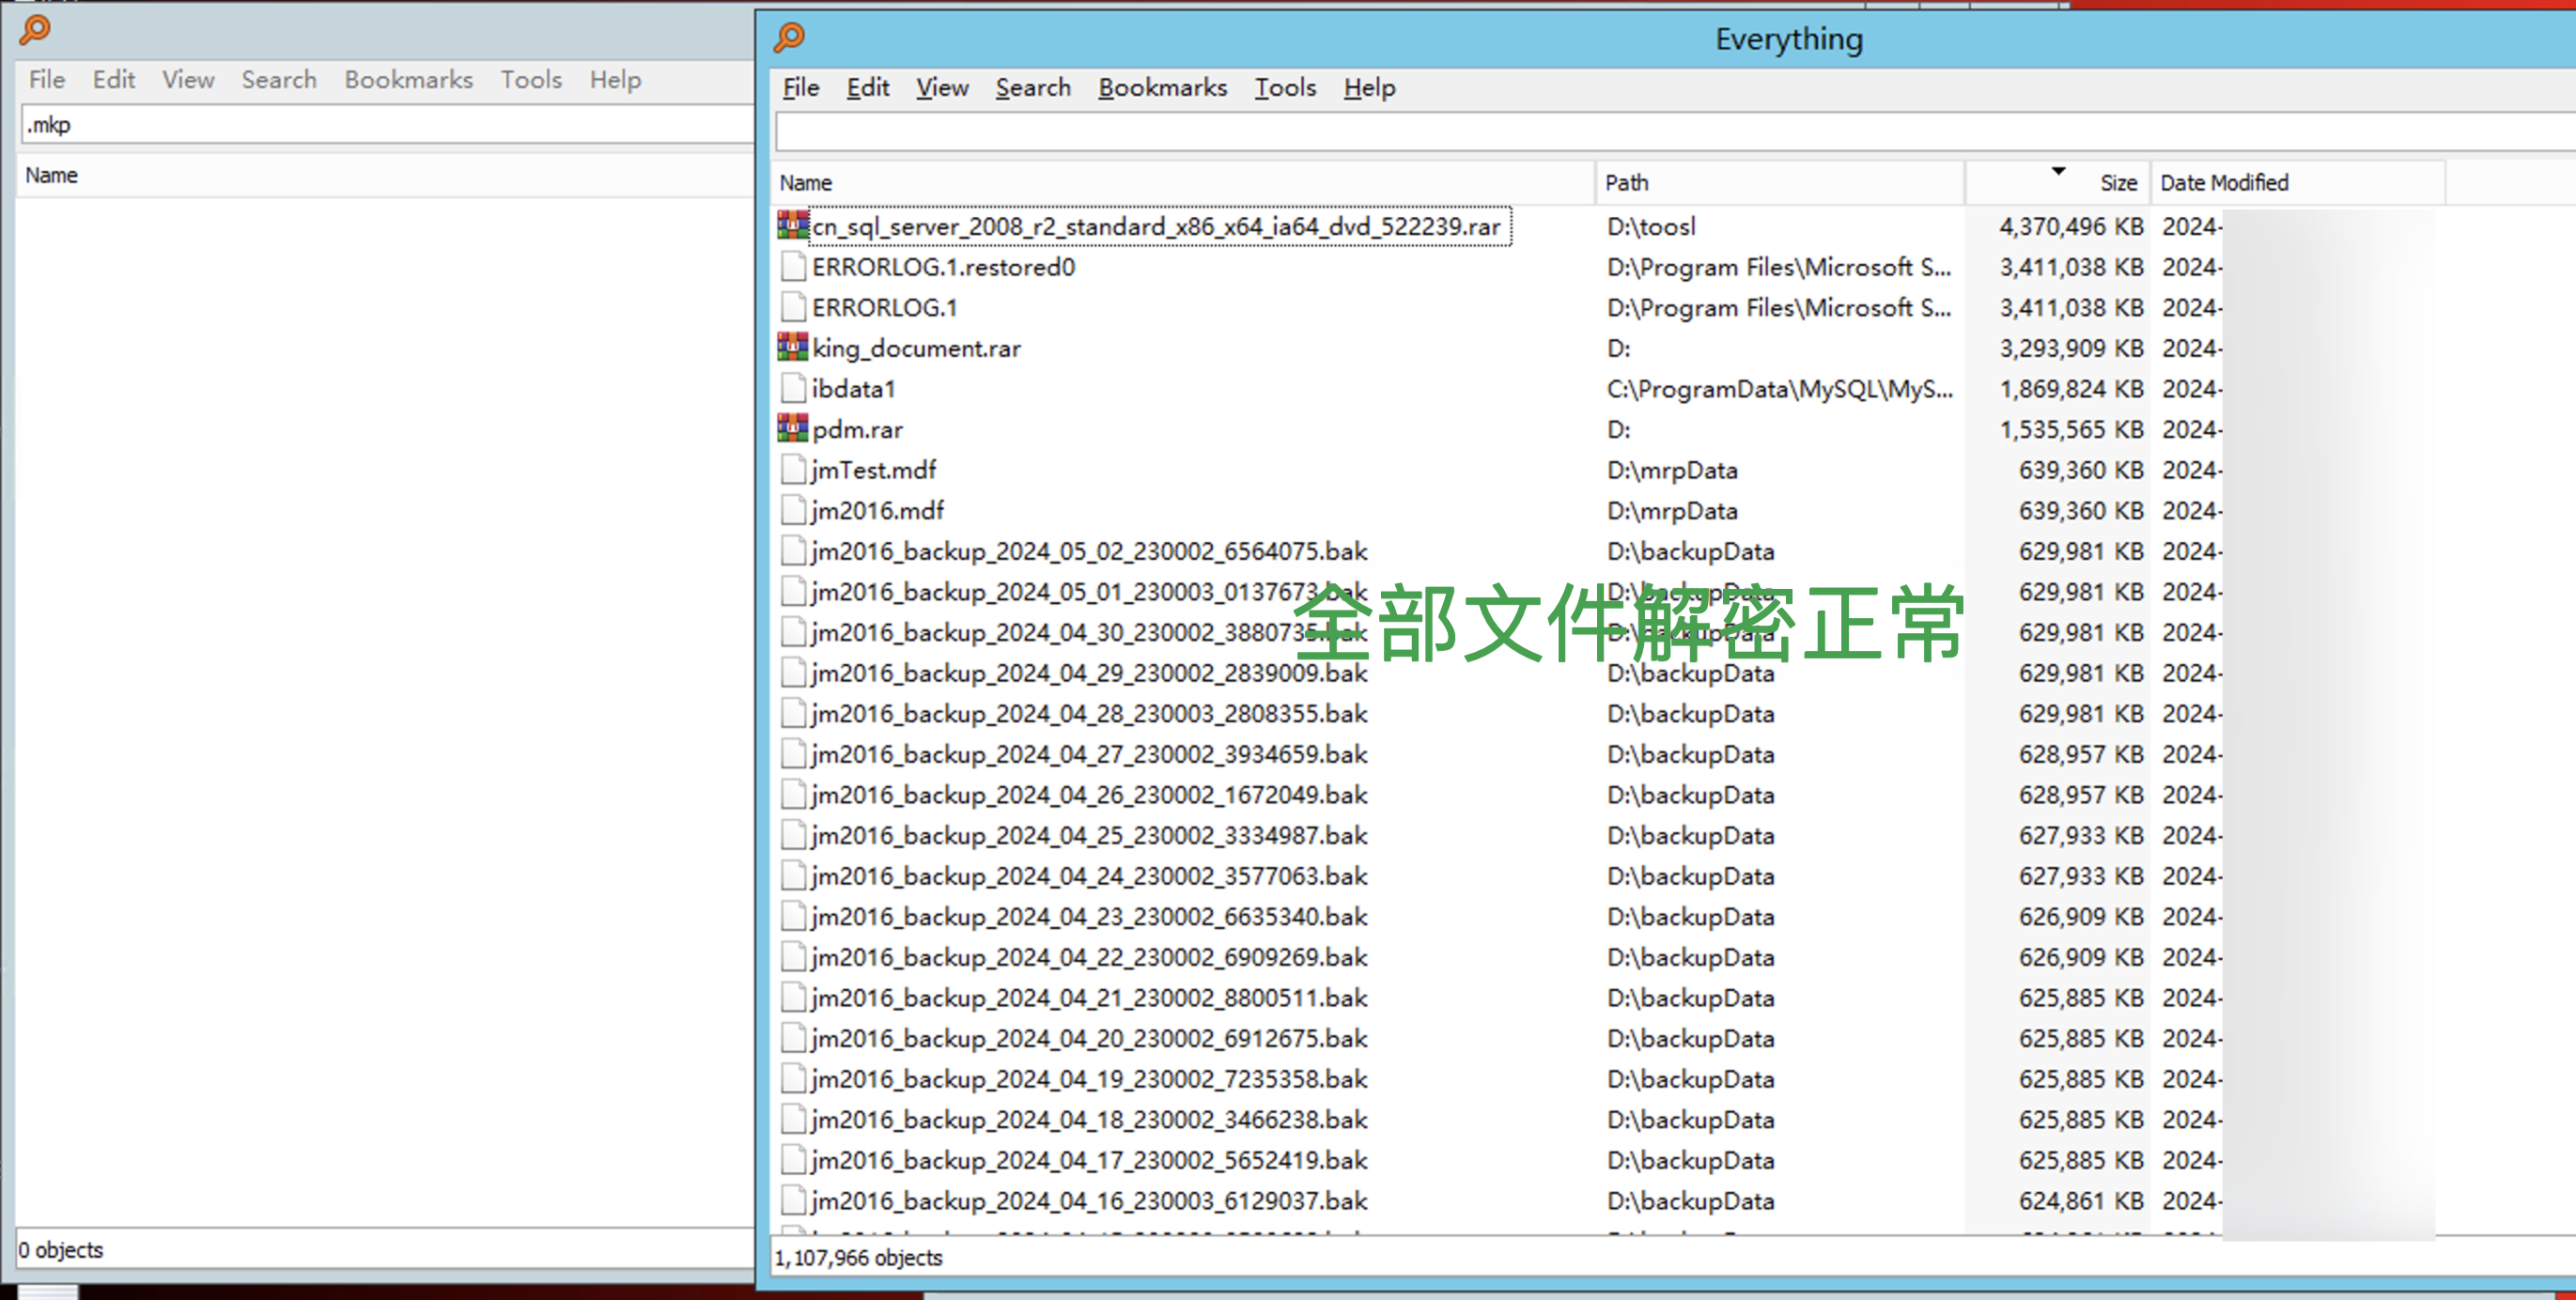Open Tools menu in the left .mkp window
The height and width of the screenshot is (1300, 2576).
531,80
